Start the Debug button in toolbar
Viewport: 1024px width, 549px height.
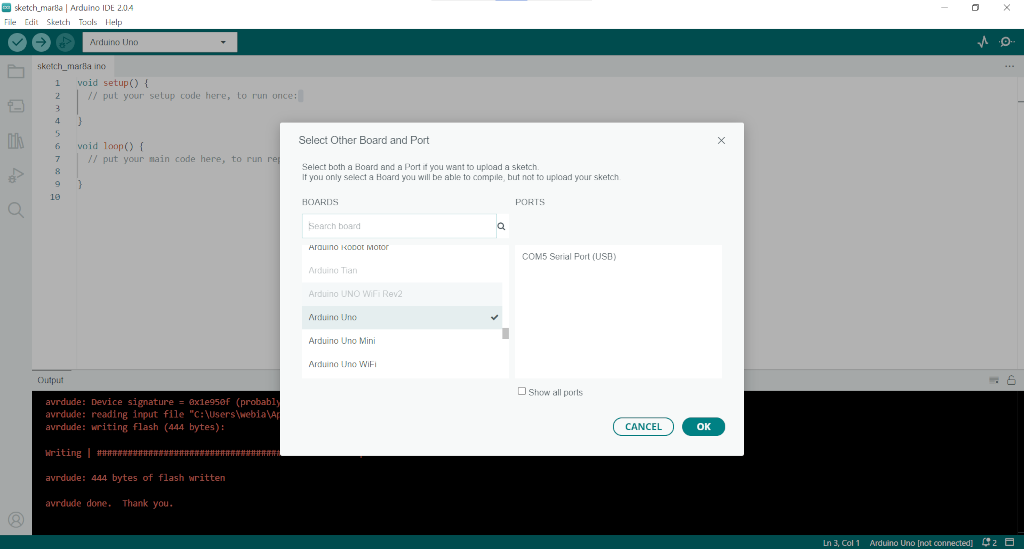[x=65, y=42]
